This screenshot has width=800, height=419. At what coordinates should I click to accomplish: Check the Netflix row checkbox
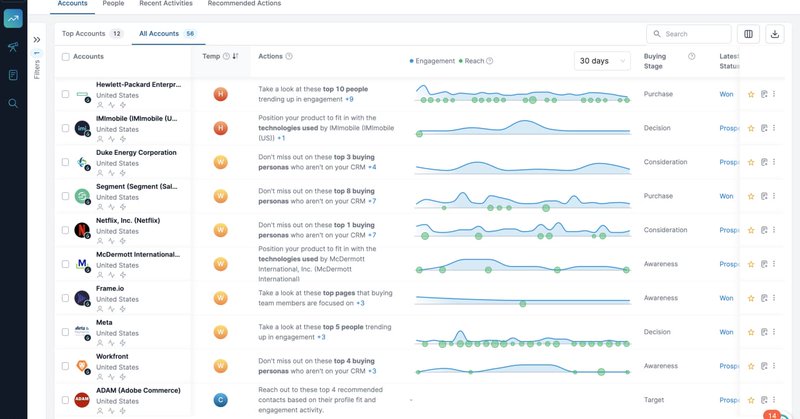(x=65, y=230)
